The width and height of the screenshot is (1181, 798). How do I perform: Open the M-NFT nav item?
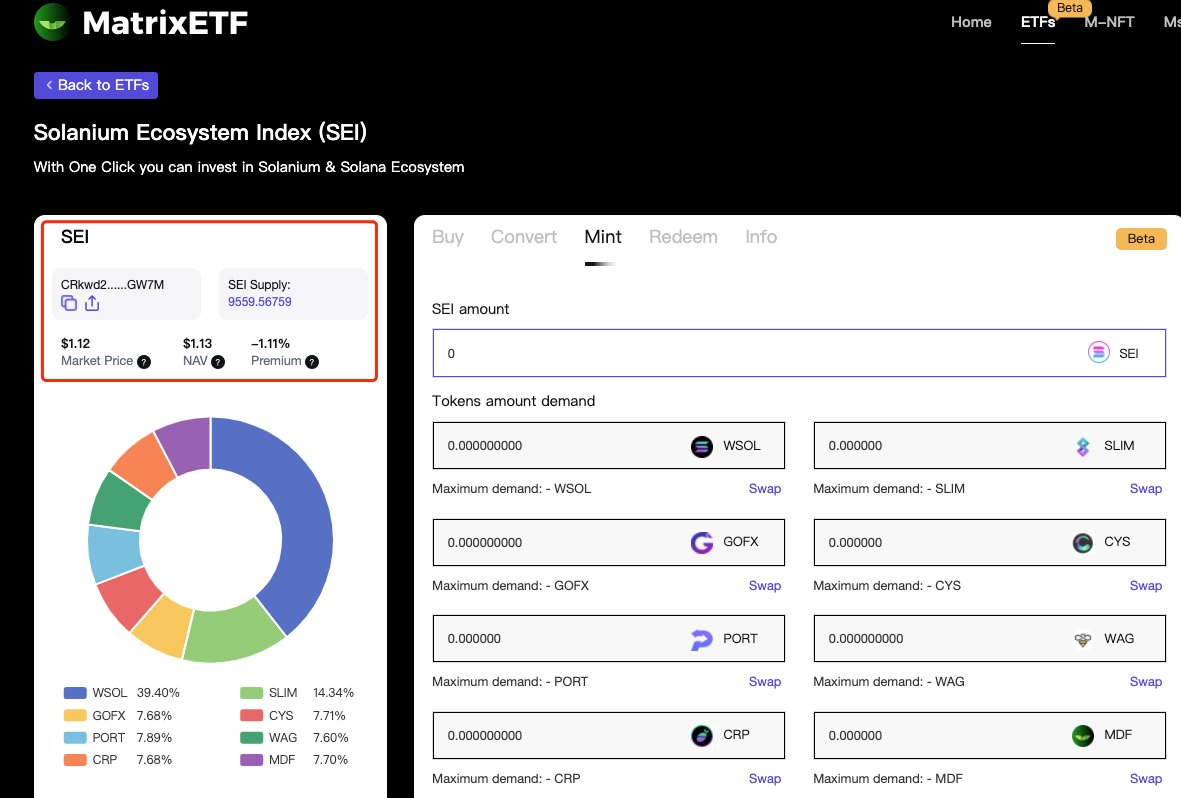(1109, 22)
